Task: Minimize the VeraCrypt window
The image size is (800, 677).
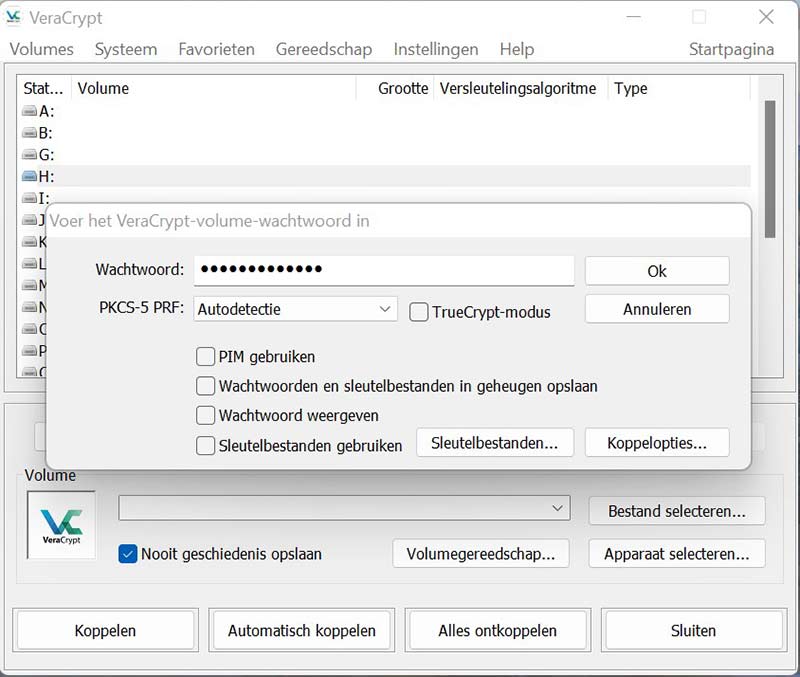Action: (633, 17)
